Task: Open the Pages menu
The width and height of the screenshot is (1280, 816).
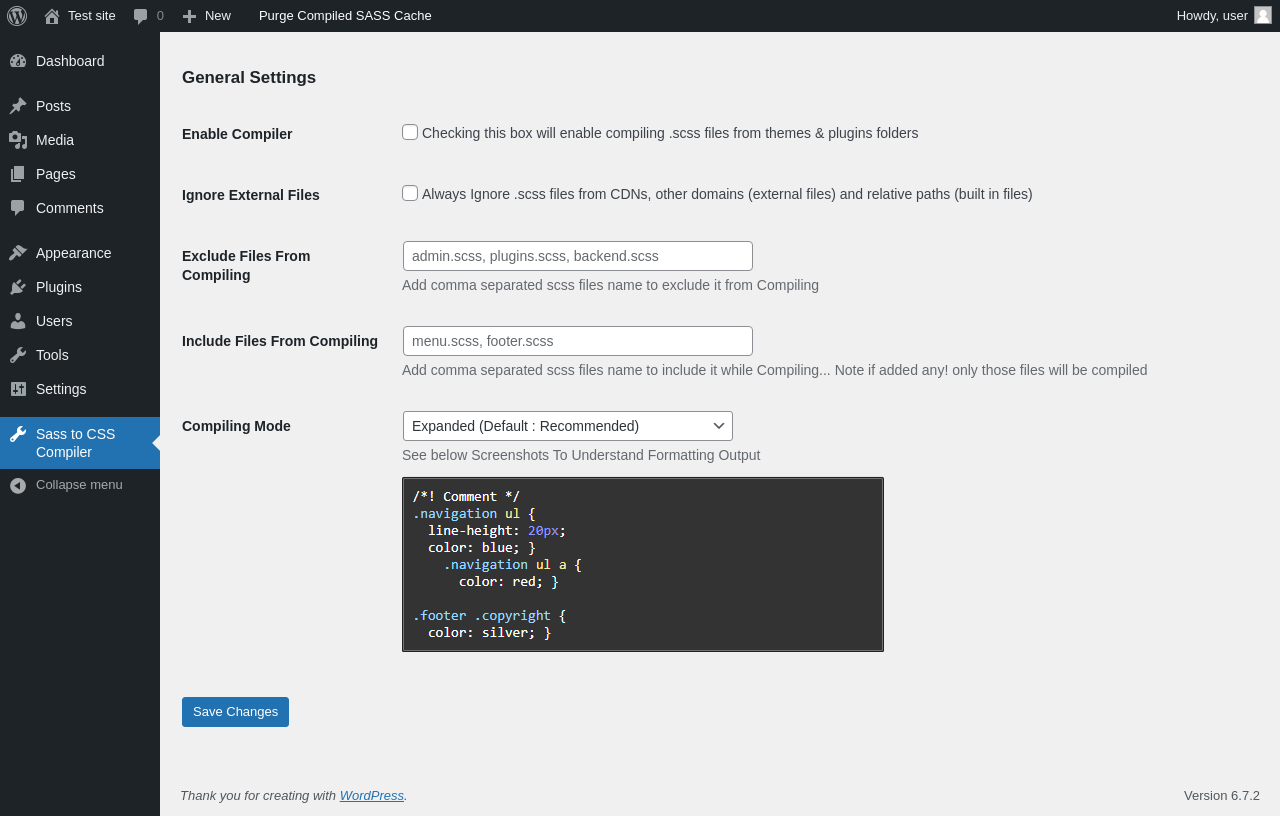Action: coord(80,174)
